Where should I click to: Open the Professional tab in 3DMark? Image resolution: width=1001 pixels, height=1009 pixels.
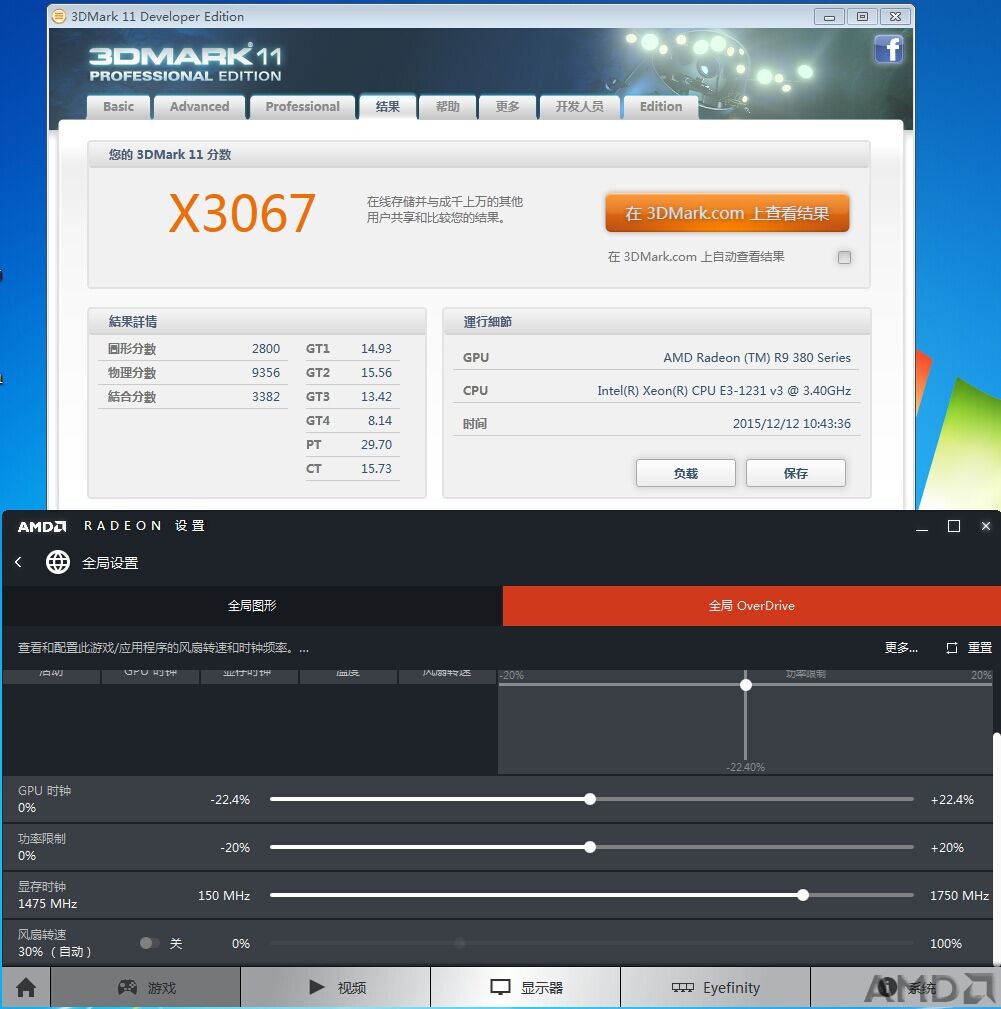[302, 107]
